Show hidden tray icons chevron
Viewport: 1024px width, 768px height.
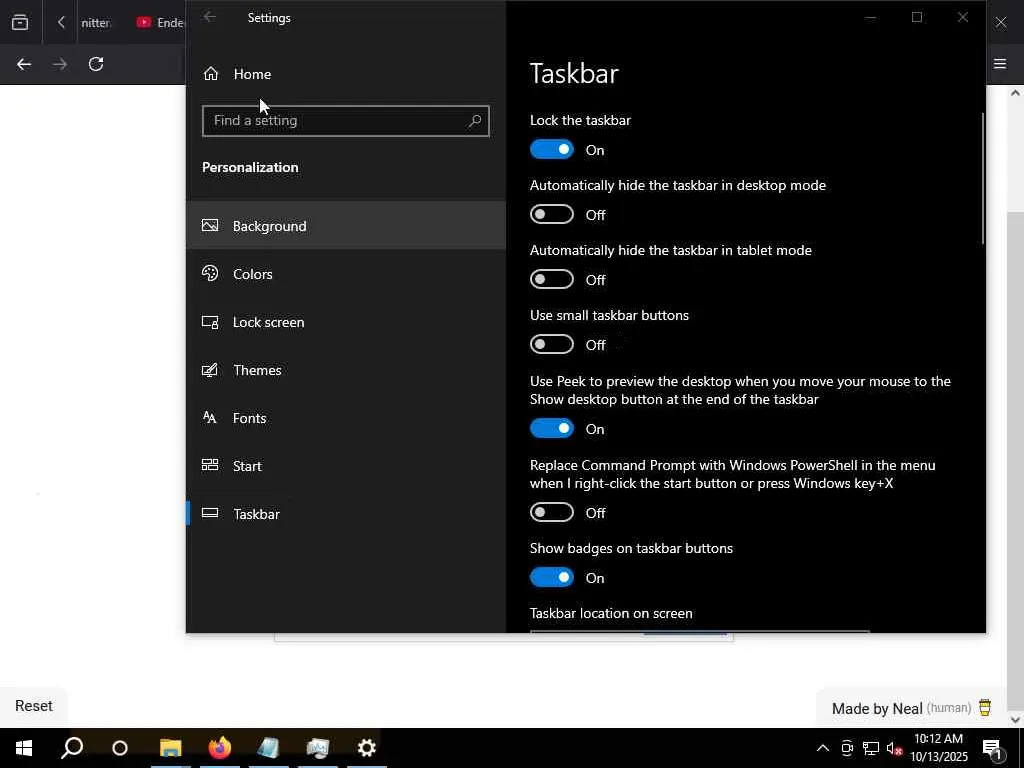(823, 748)
